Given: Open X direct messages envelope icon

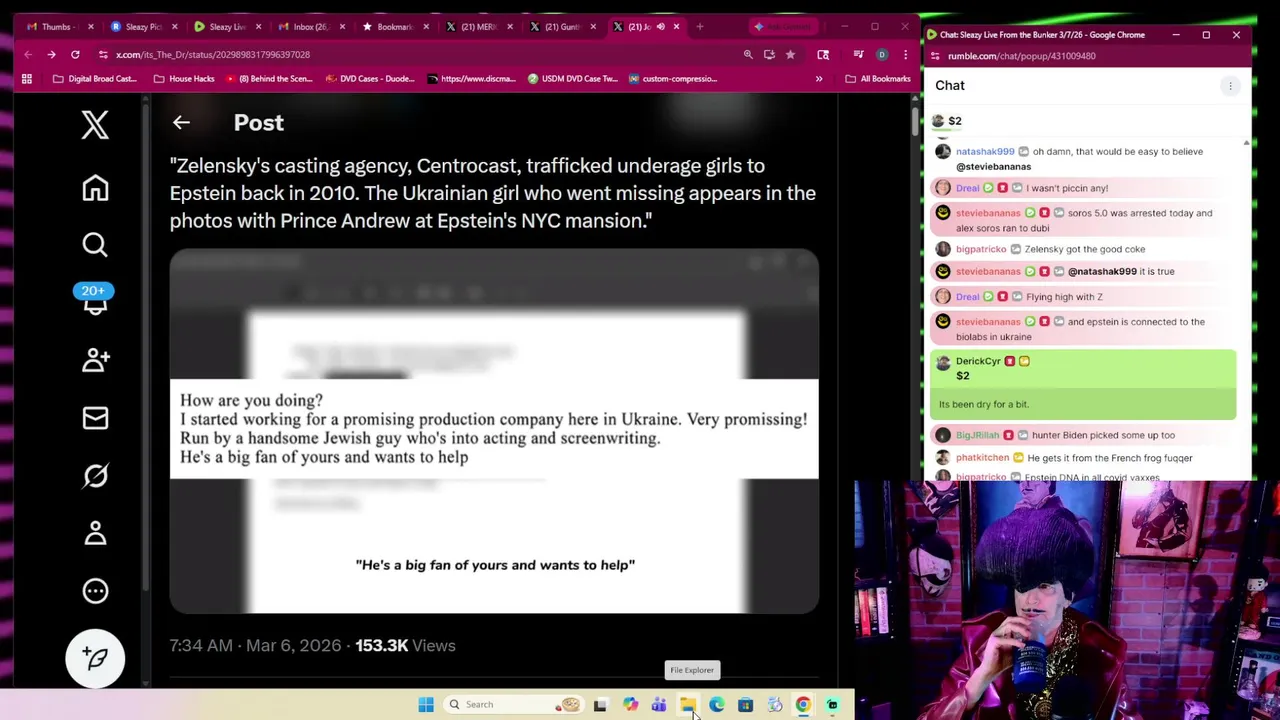Looking at the screenshot, I should click(95, 418).
